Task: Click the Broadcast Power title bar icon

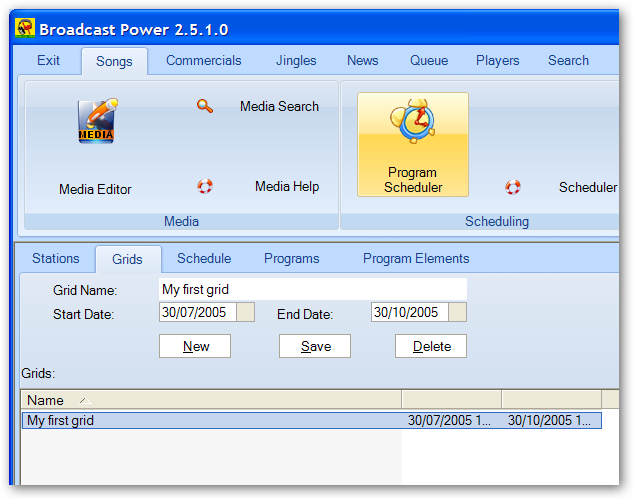Action: coord(25,28)
